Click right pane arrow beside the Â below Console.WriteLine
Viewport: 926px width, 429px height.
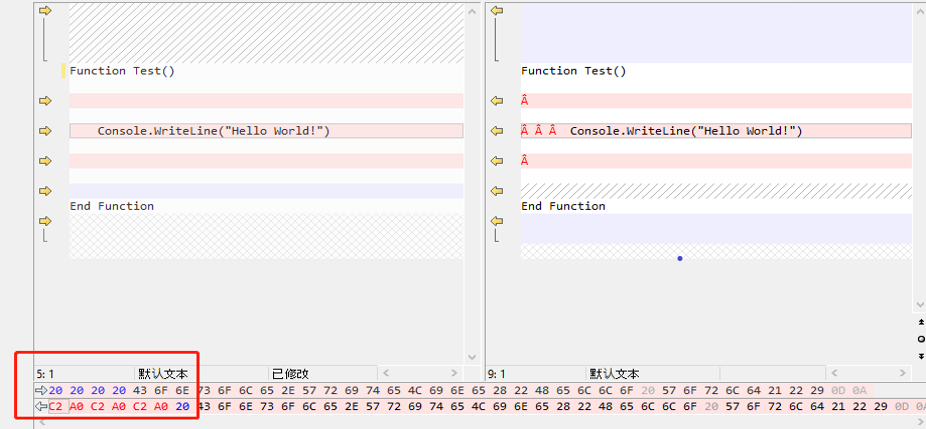point(497,161)
